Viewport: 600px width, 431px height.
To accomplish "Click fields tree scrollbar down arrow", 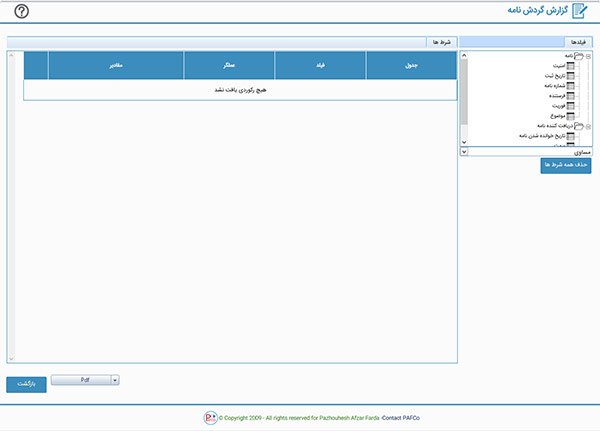I will coord(464,142).
